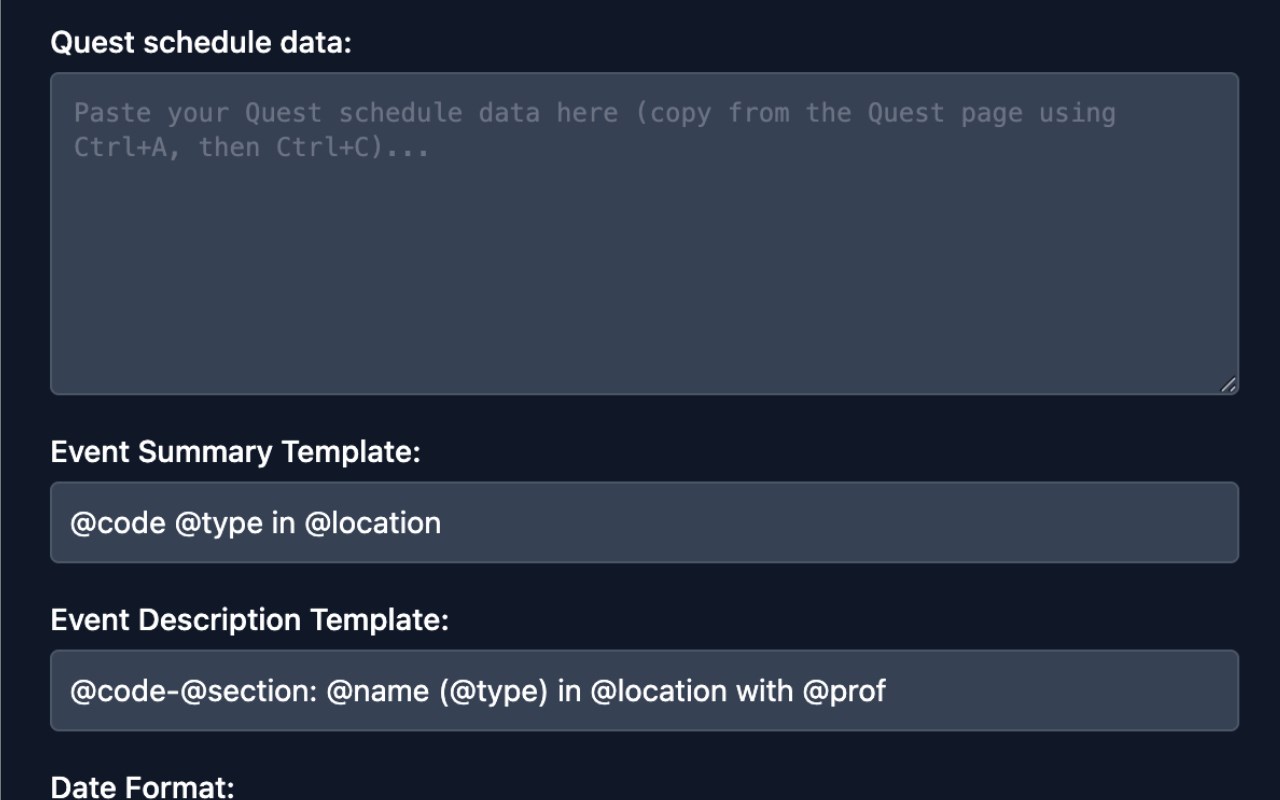Place cursor on @type in summary template
The height and width of the screenshot is (800, 1280).
[x=218, y=523]
